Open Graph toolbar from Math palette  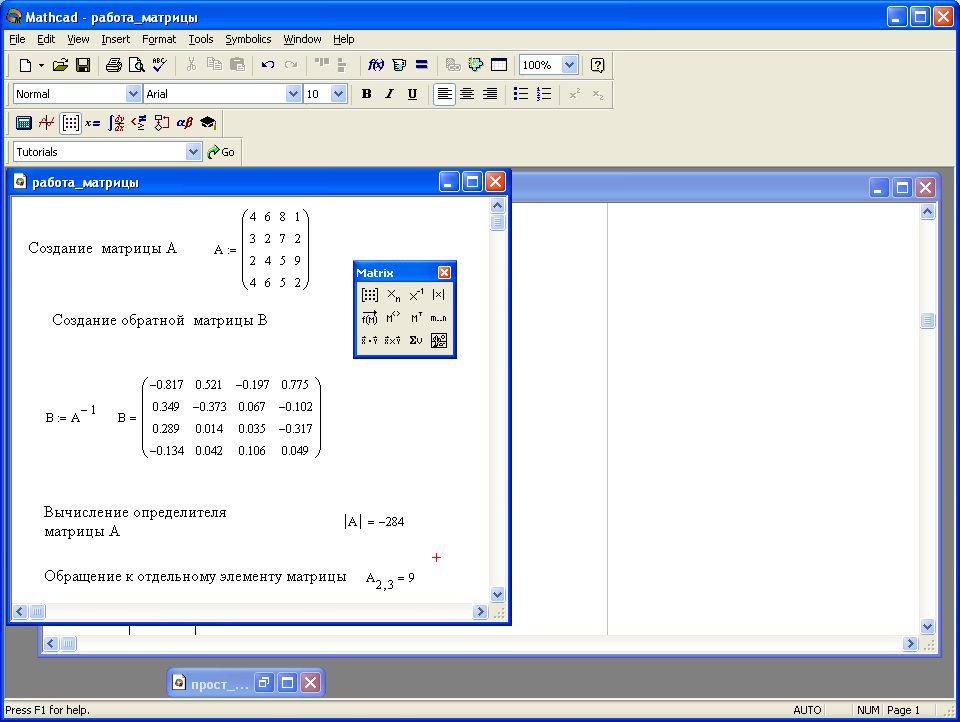click(x=47, y=123)
